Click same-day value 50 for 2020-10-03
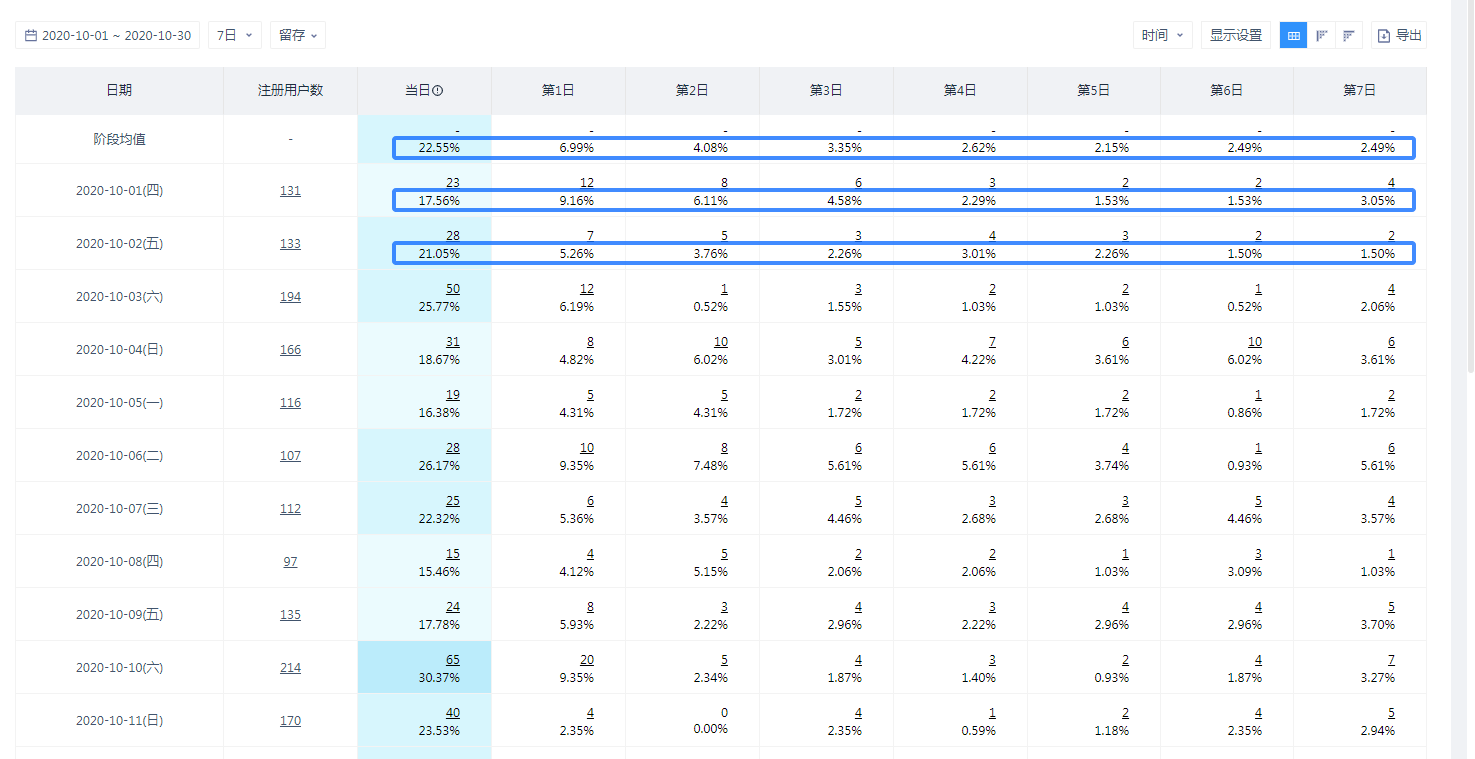The height and width of the screenshot is (759, 1475). pos(453,289)
